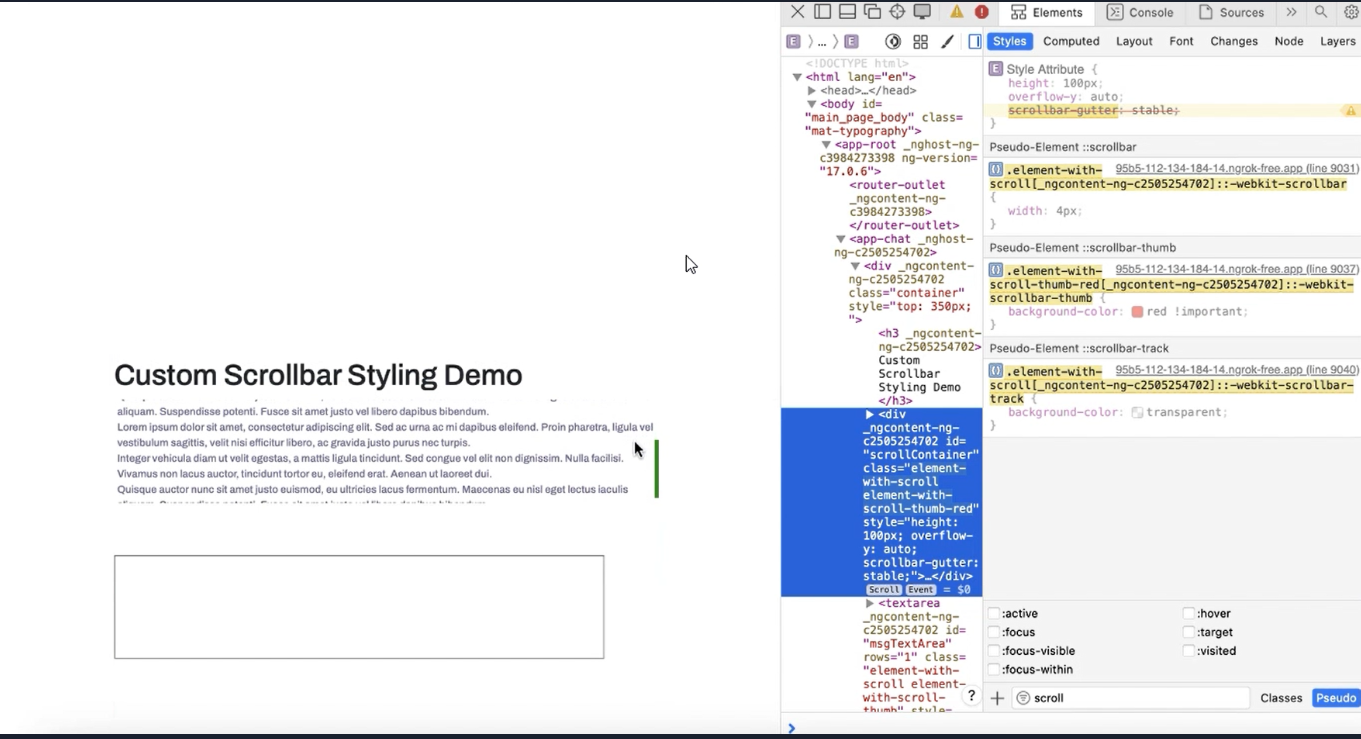Click the pencil icon near the breadcrumb bar
The image size is (1361, 739).
(948, 41)
